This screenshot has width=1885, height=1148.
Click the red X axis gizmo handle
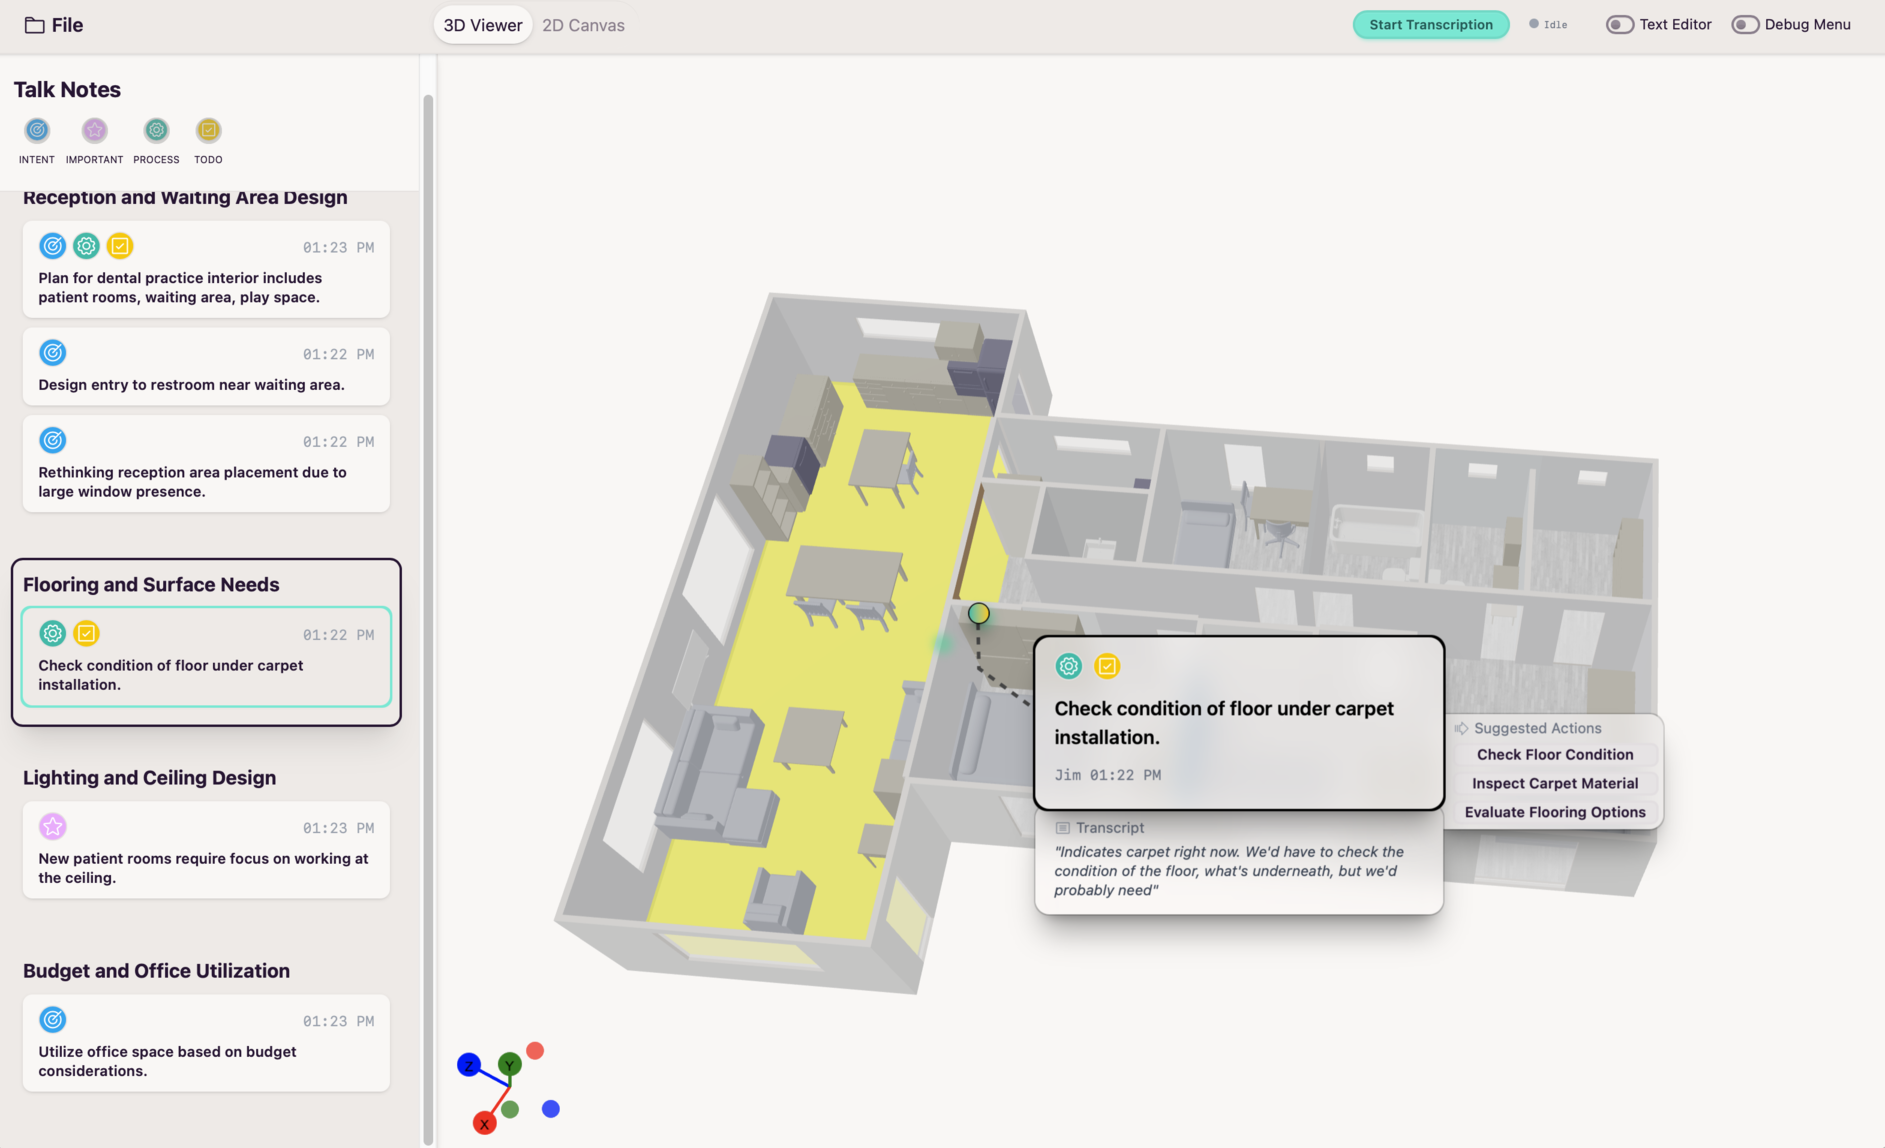(485, 1124)
